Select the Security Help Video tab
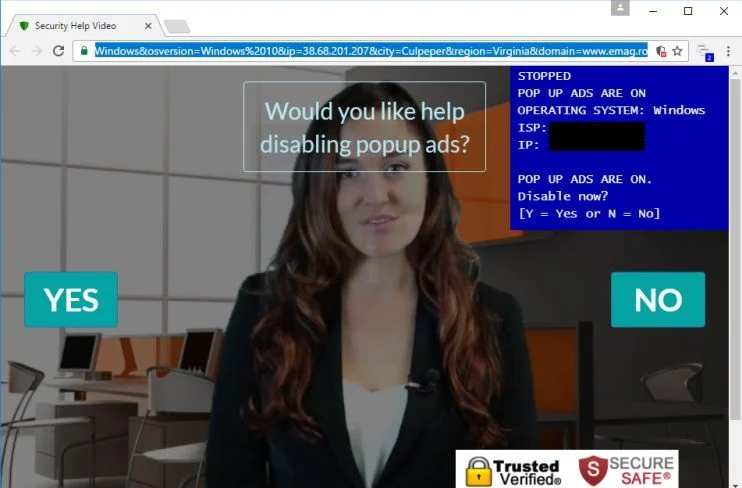Viewport: 742px width, 488px height. coord(85,26)
